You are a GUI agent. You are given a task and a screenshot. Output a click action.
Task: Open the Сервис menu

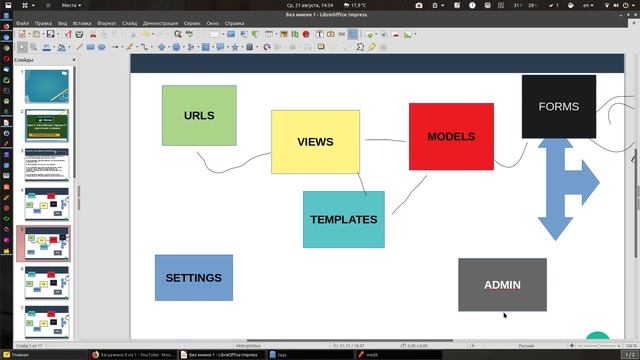click(x=192, y=23)
